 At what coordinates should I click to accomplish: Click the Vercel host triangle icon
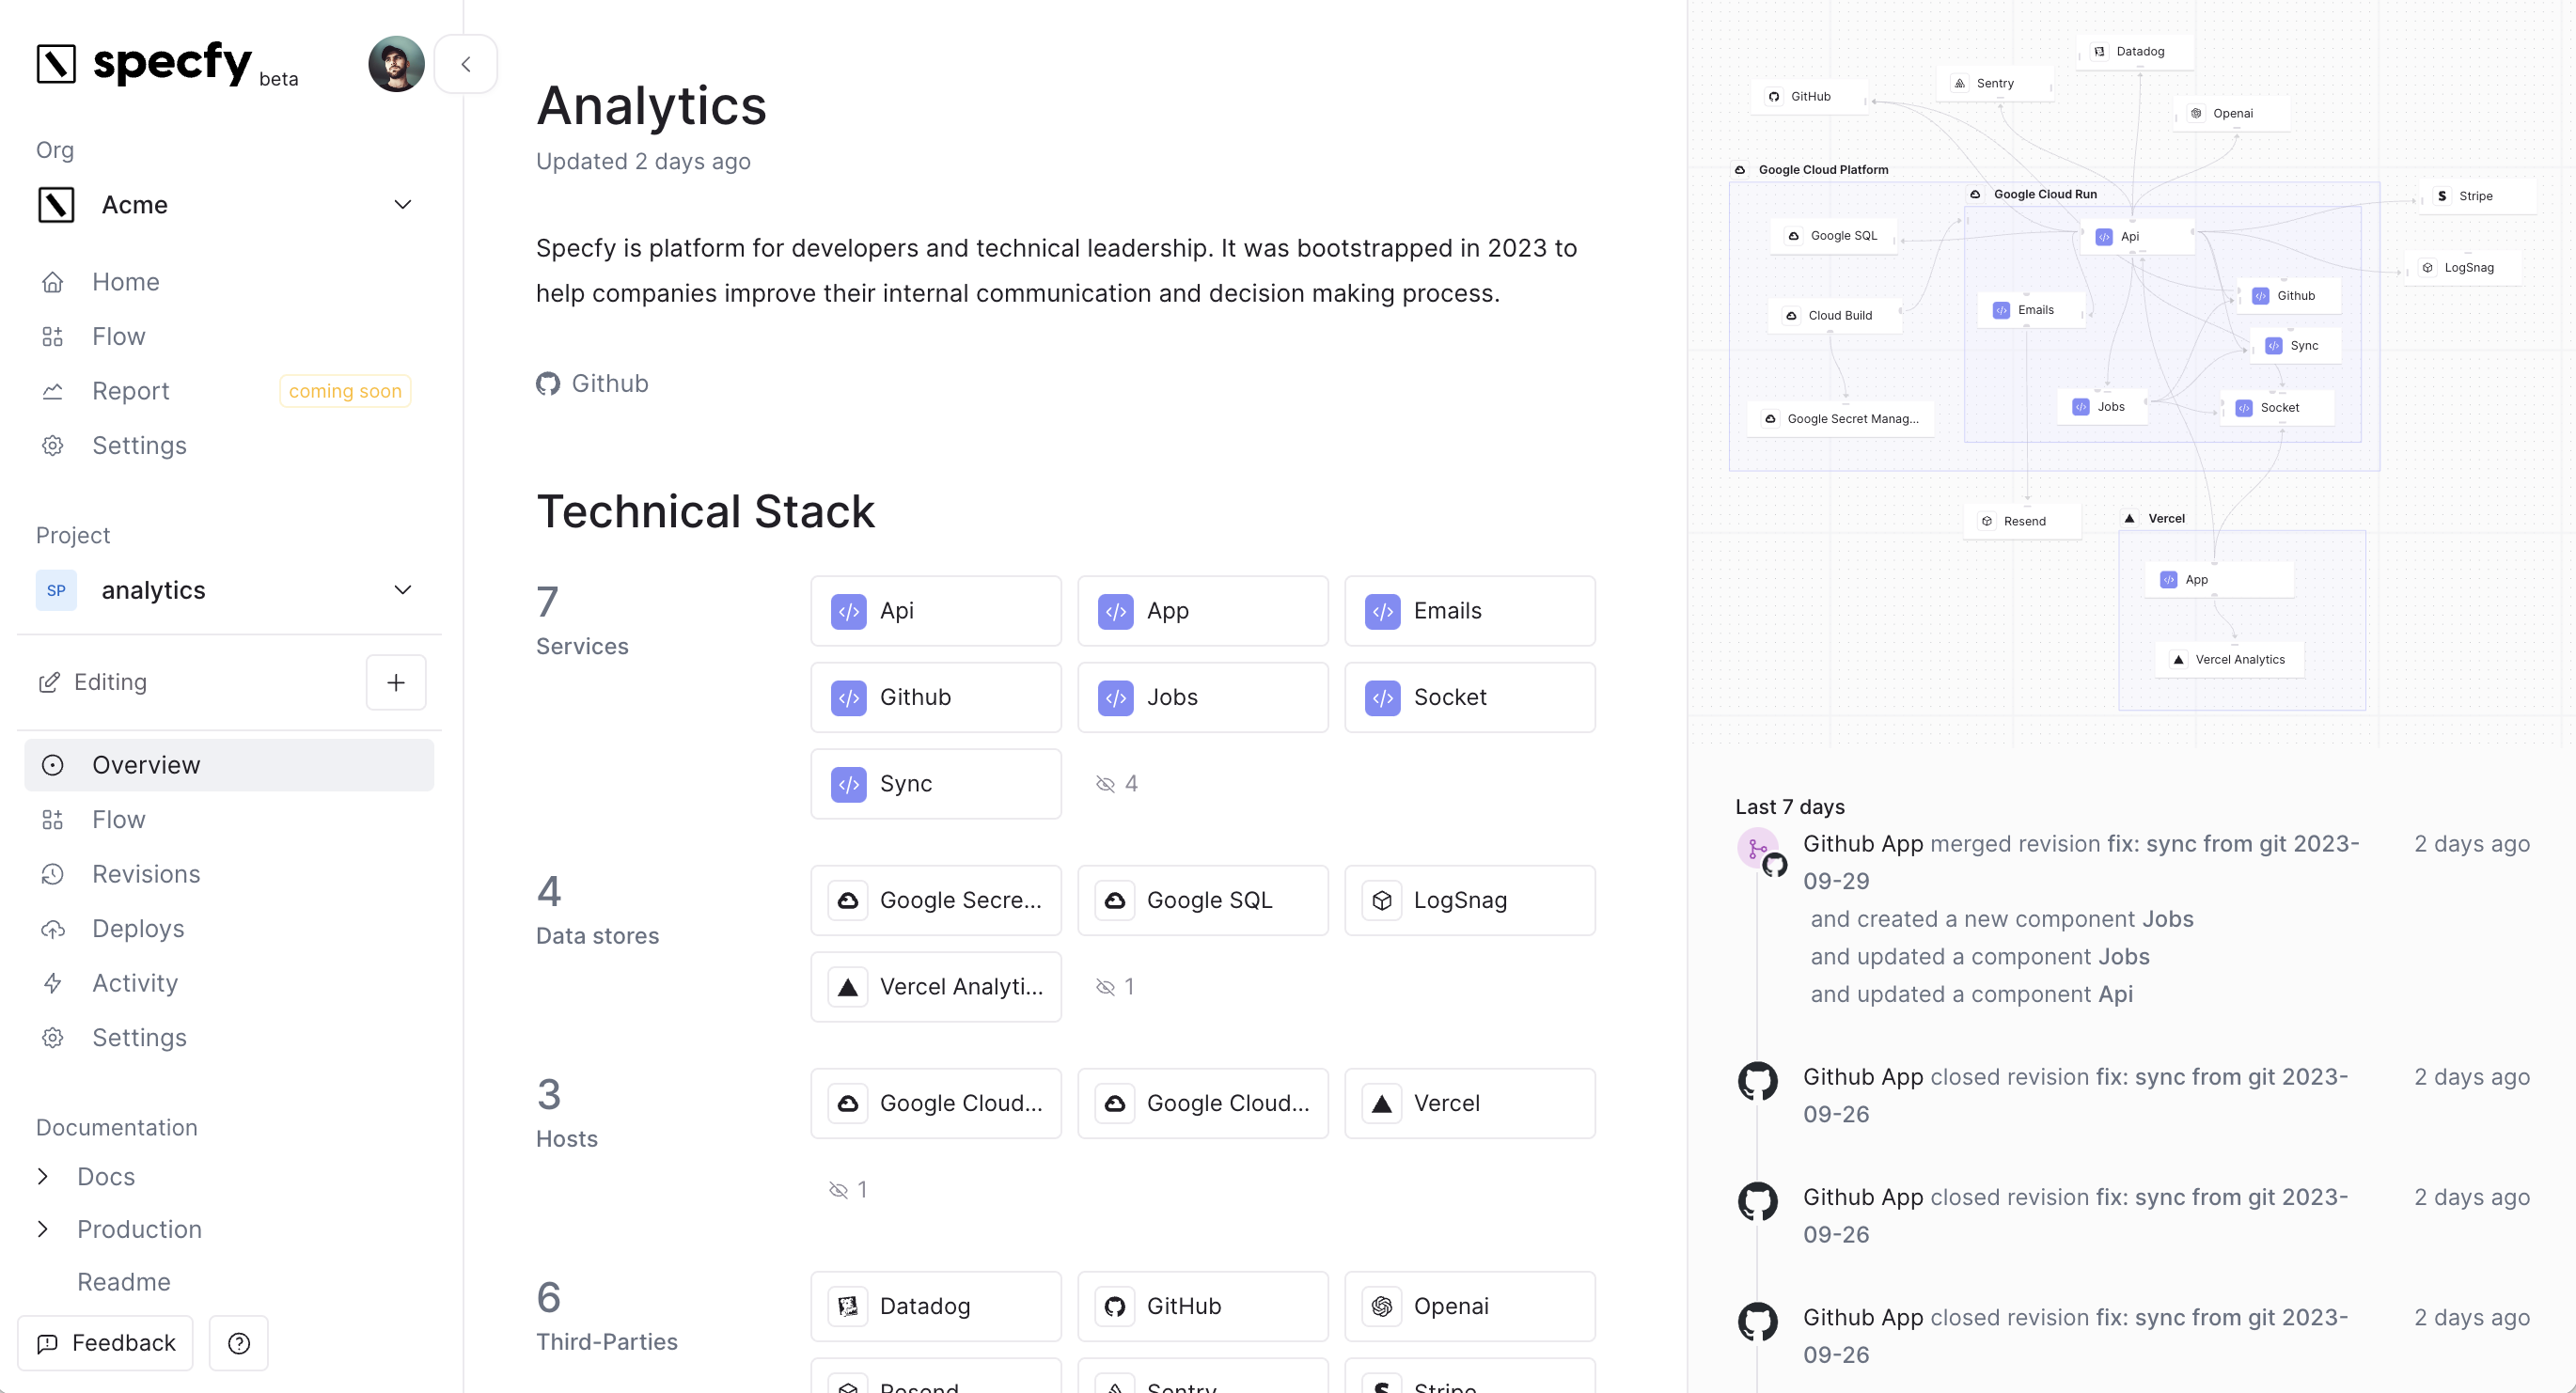tap(1382, 1104)
